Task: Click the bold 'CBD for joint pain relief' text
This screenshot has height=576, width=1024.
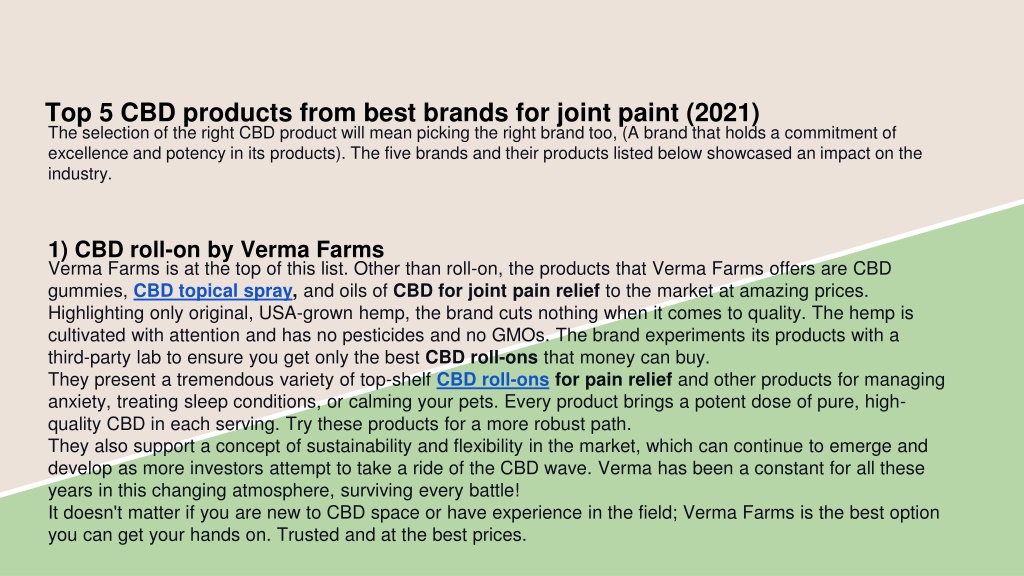Action: coord(496,291)
